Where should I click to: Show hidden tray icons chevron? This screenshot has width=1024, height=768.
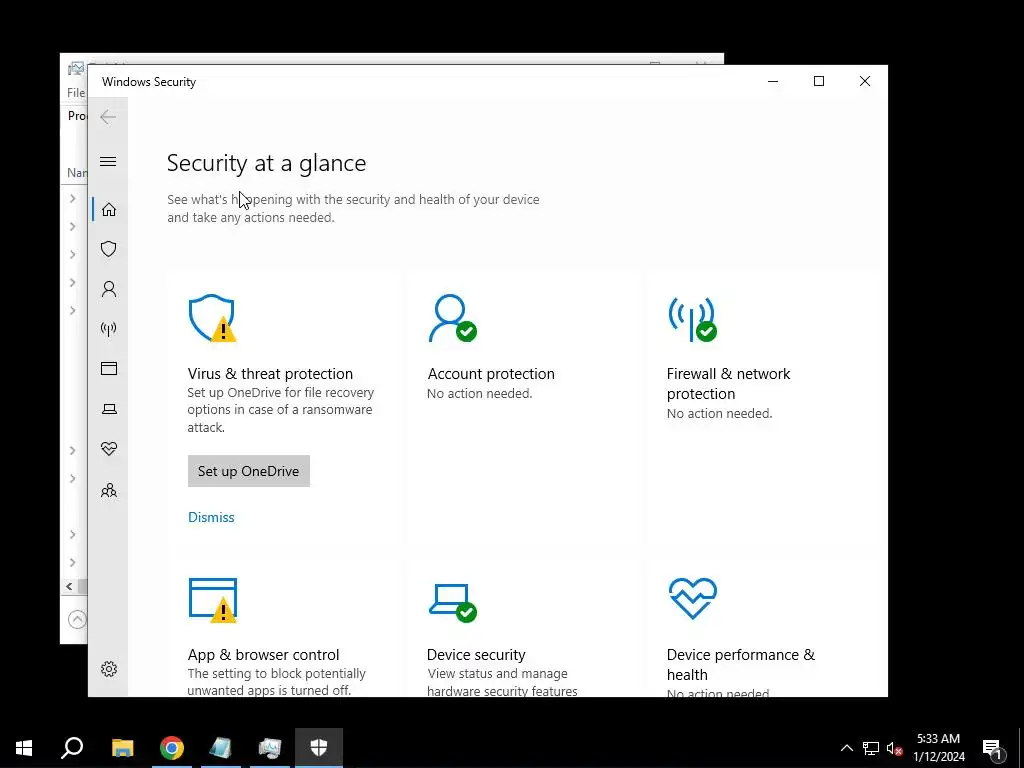tap(846, 748)
